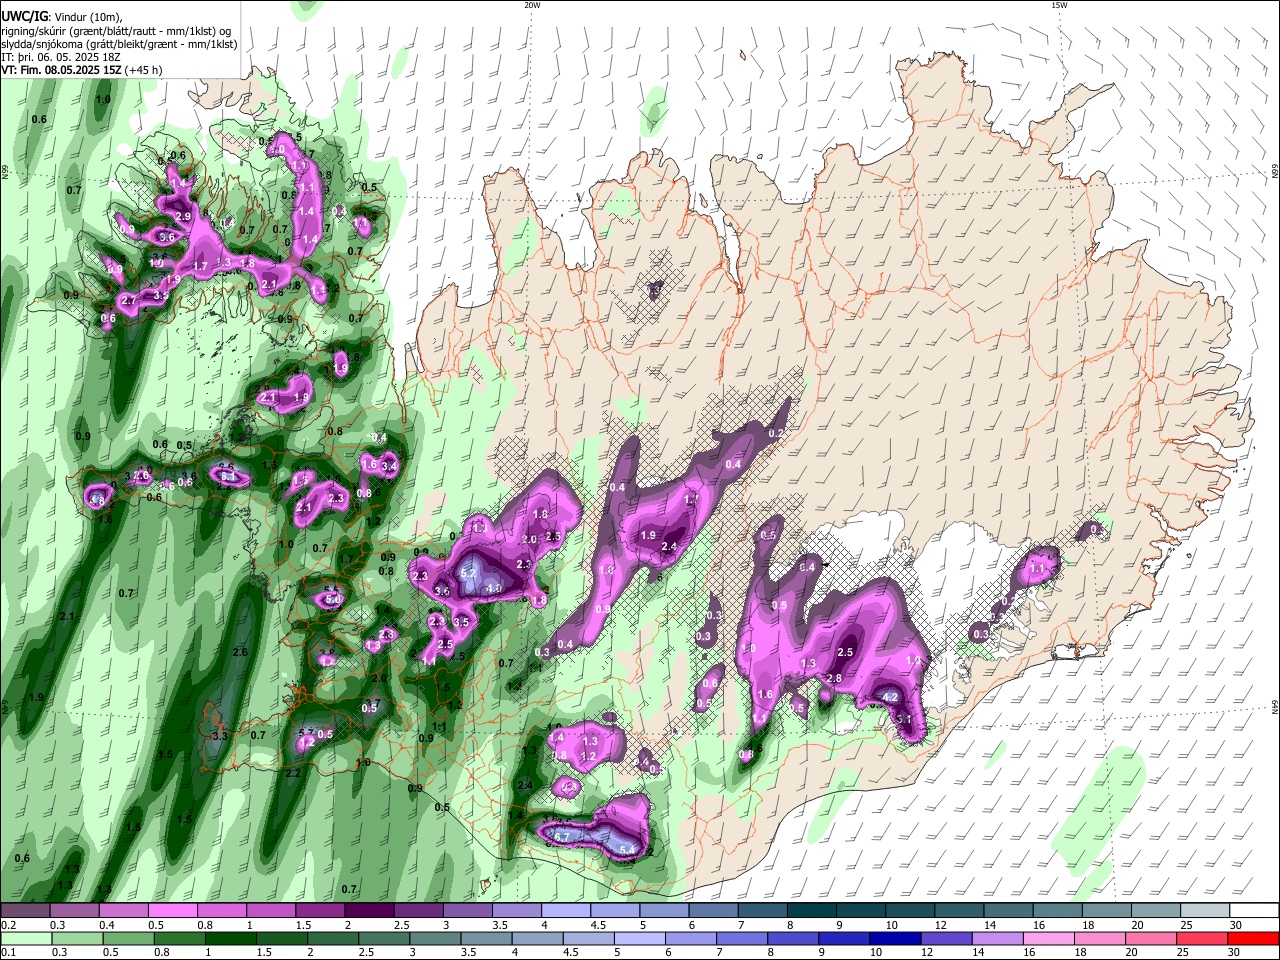Pick the pale green 0.1–0.3 swatch in lower legend

26,939
